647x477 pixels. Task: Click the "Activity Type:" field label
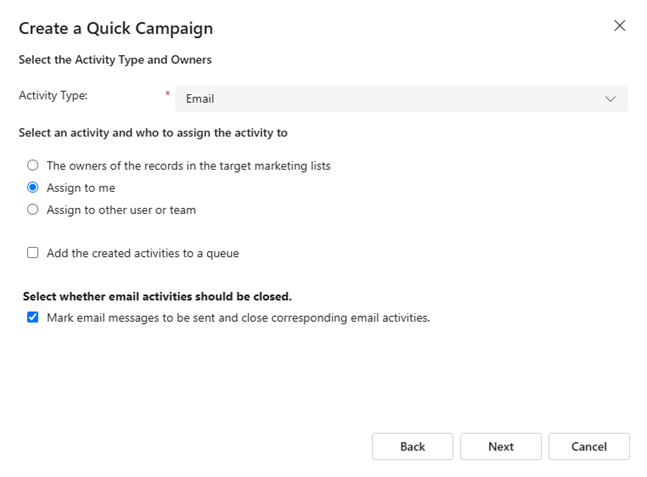click(53, 96)
